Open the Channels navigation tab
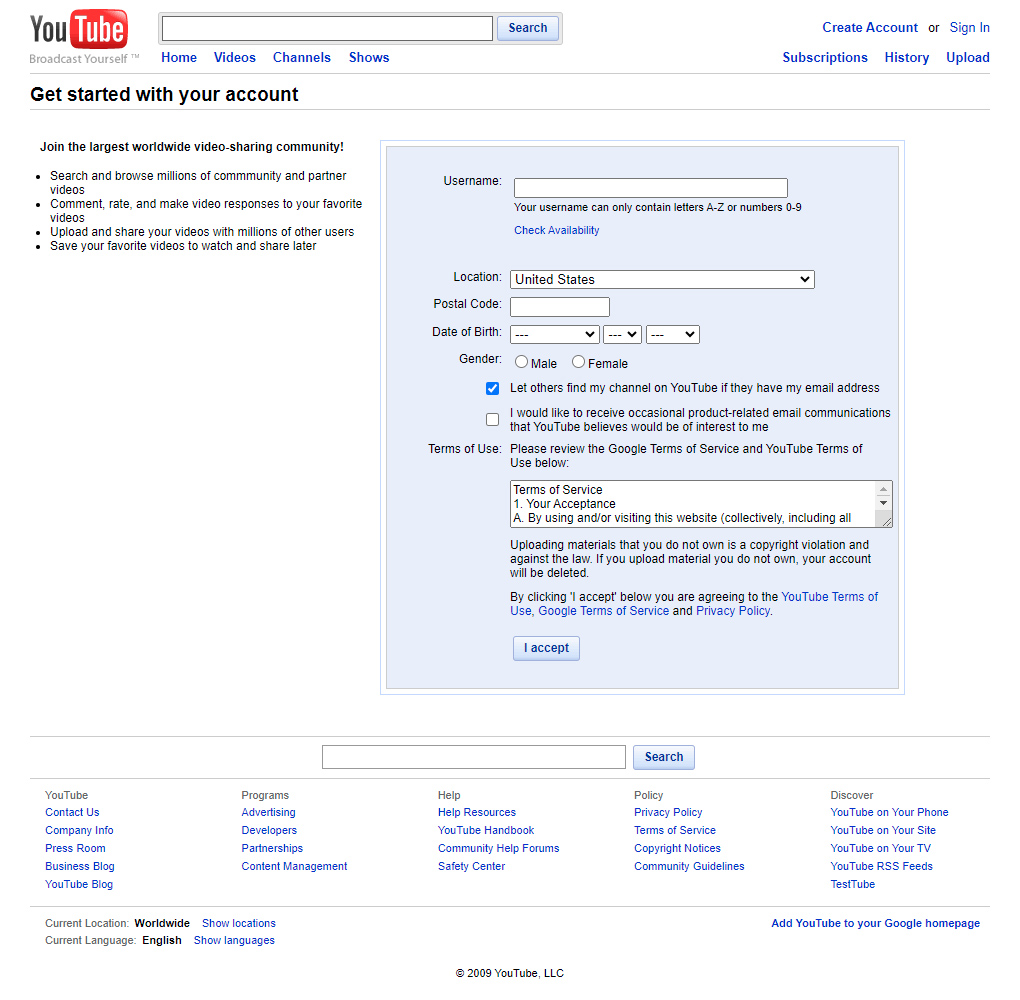Viewport: 1020px width, 1000px height. click(x=302, y=57)
